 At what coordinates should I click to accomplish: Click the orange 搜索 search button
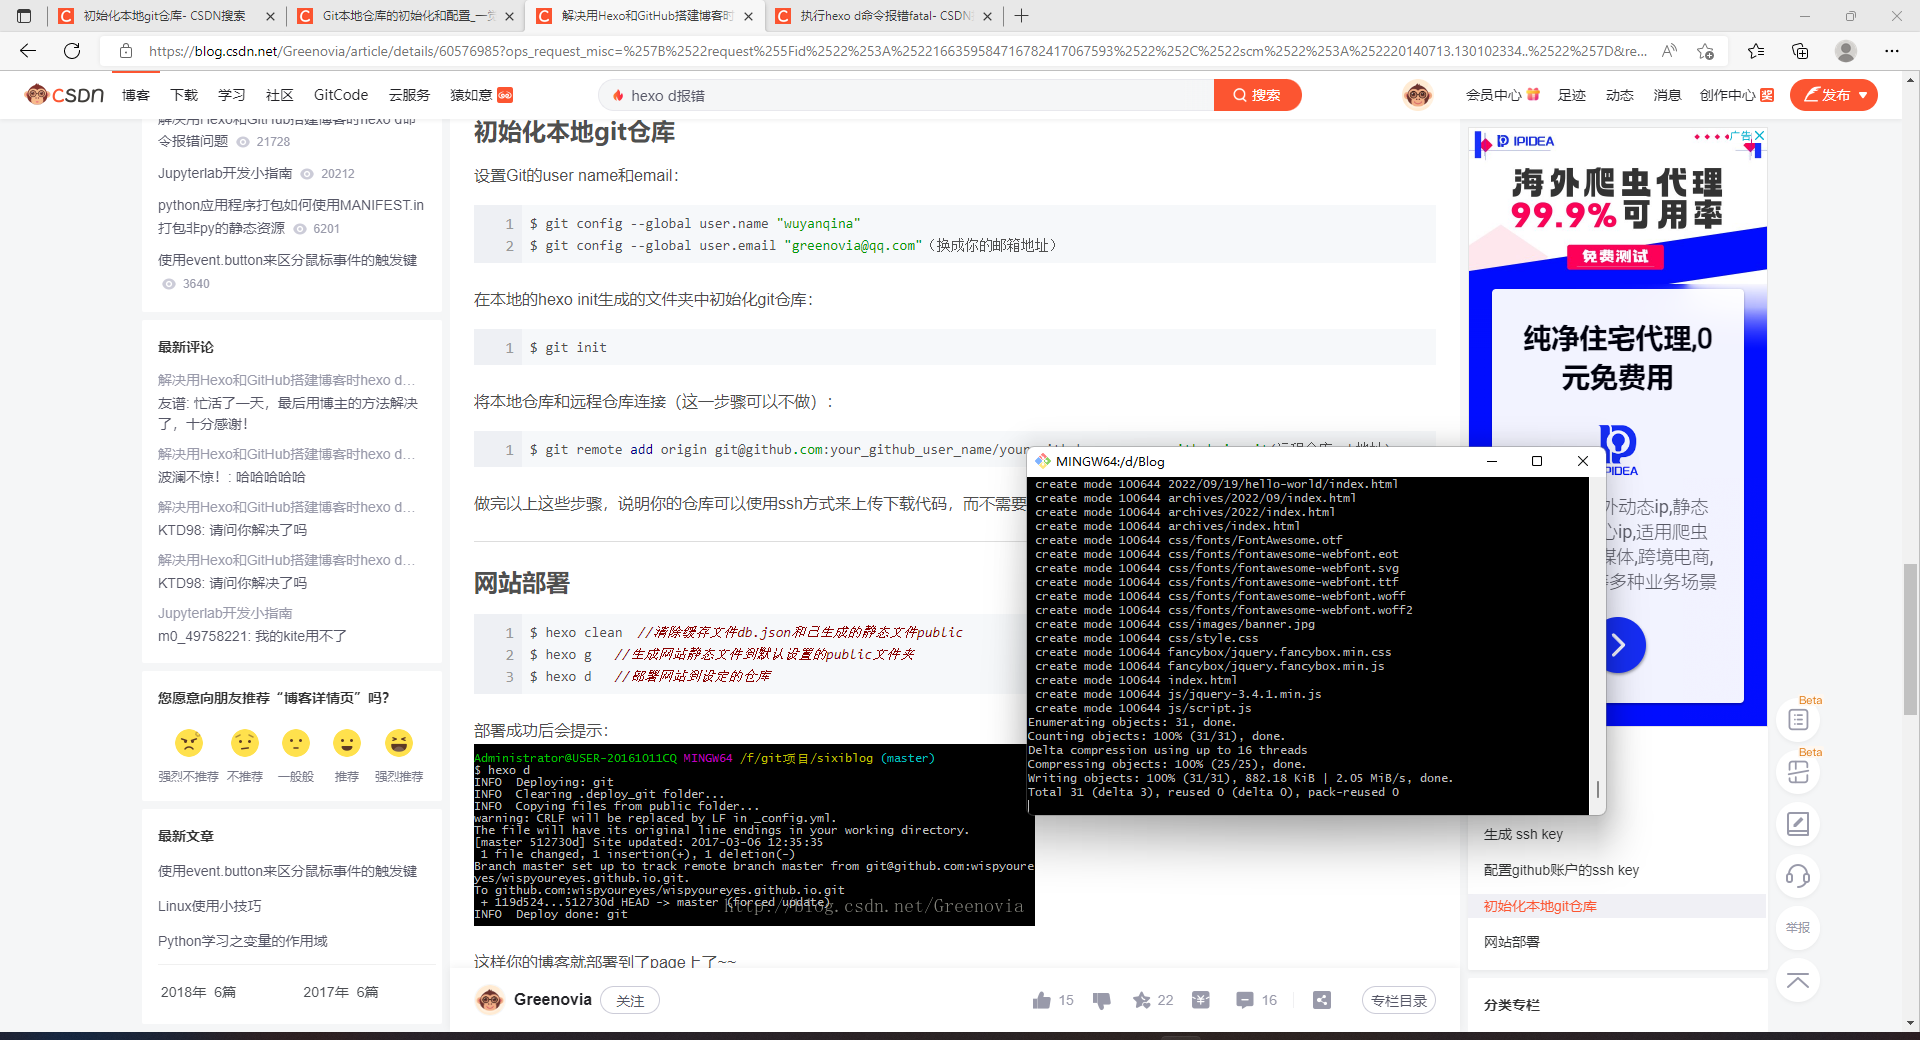(1257, 95)
